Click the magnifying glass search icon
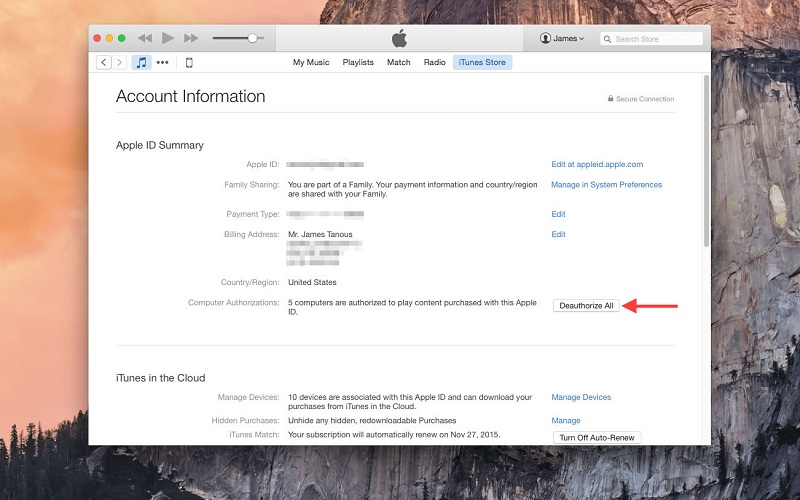Screen dimensions: 800x500 coord(607,39)
